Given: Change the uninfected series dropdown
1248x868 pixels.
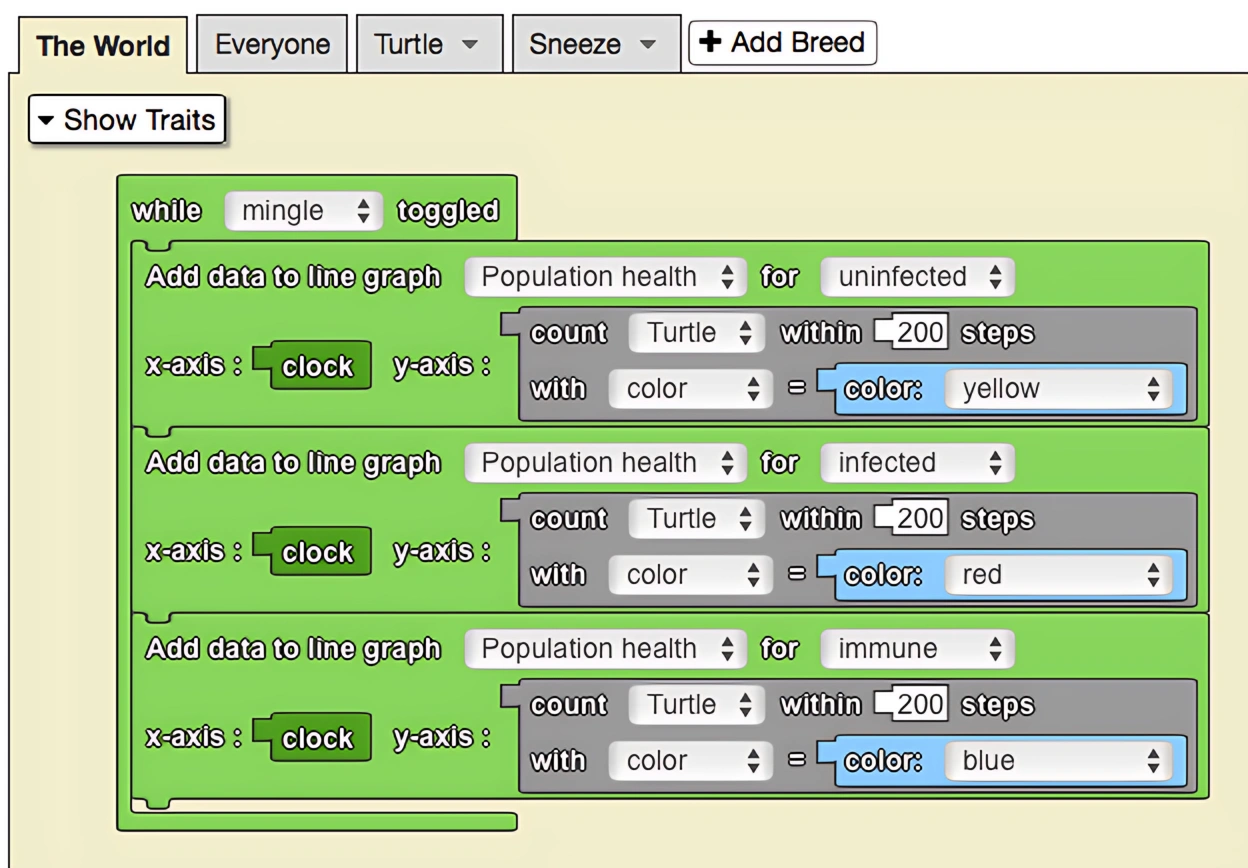Looking at the screenshot, I should click(916, 277).
